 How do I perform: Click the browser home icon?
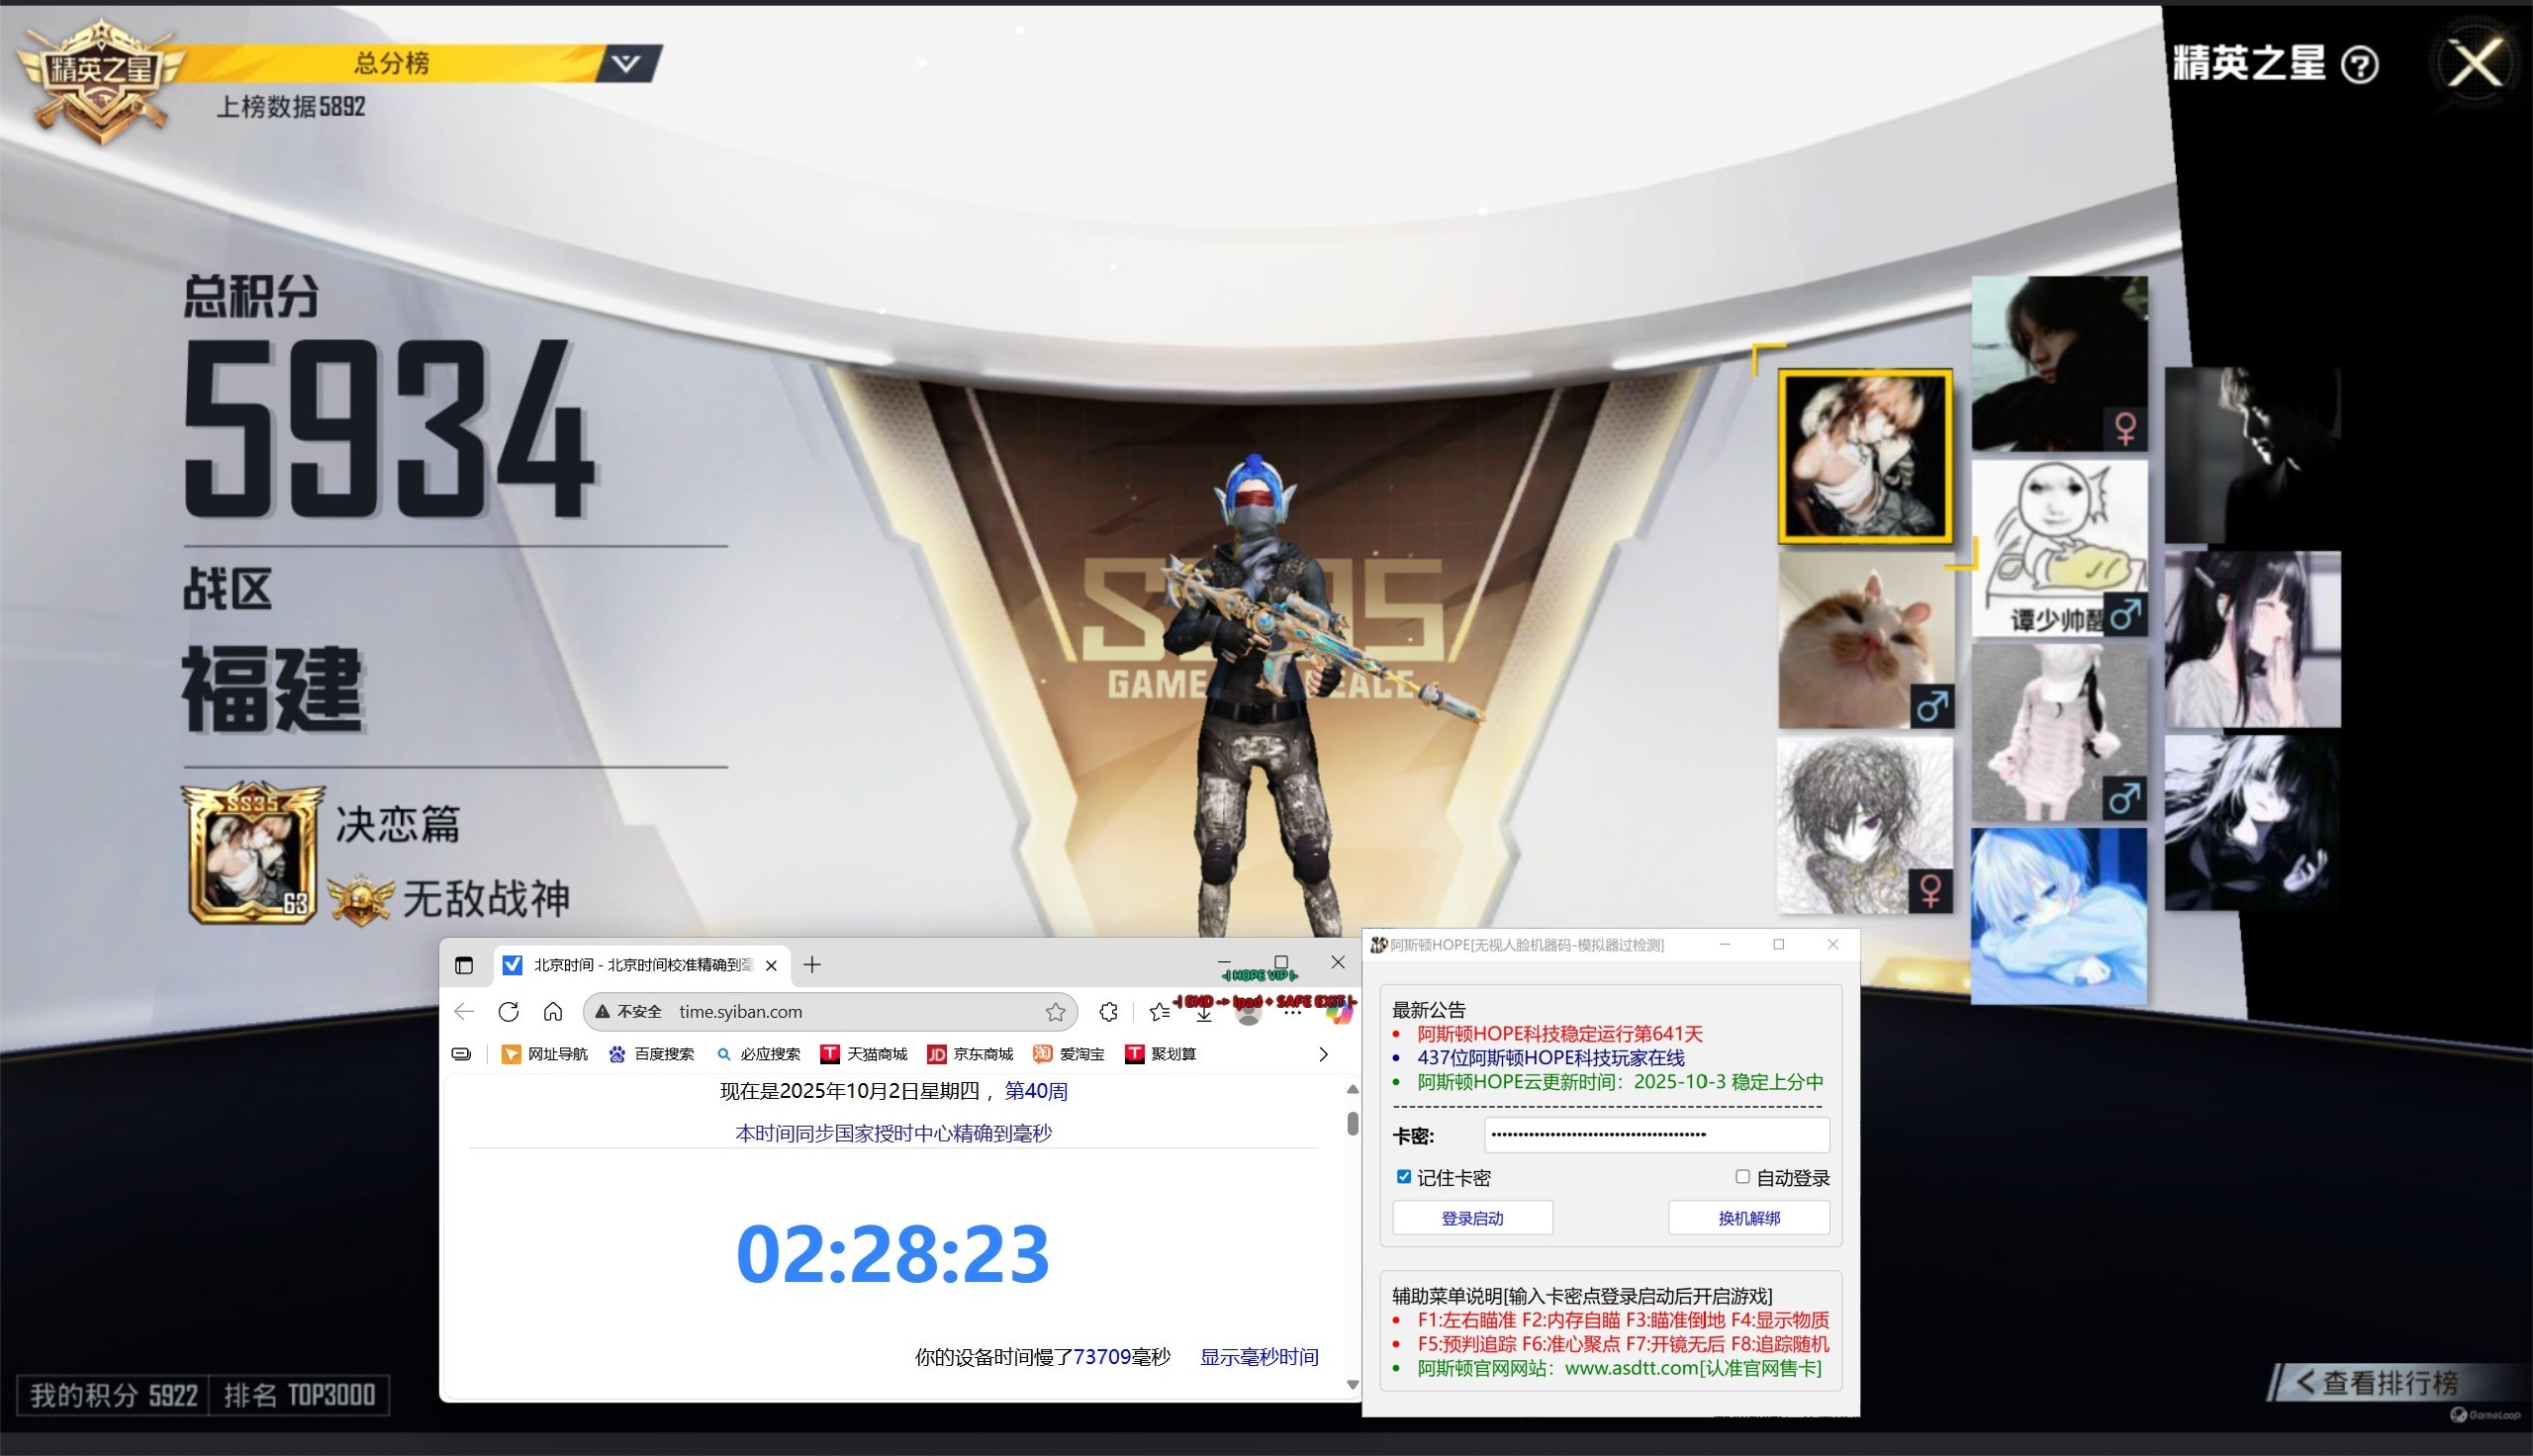point(553,1011)
